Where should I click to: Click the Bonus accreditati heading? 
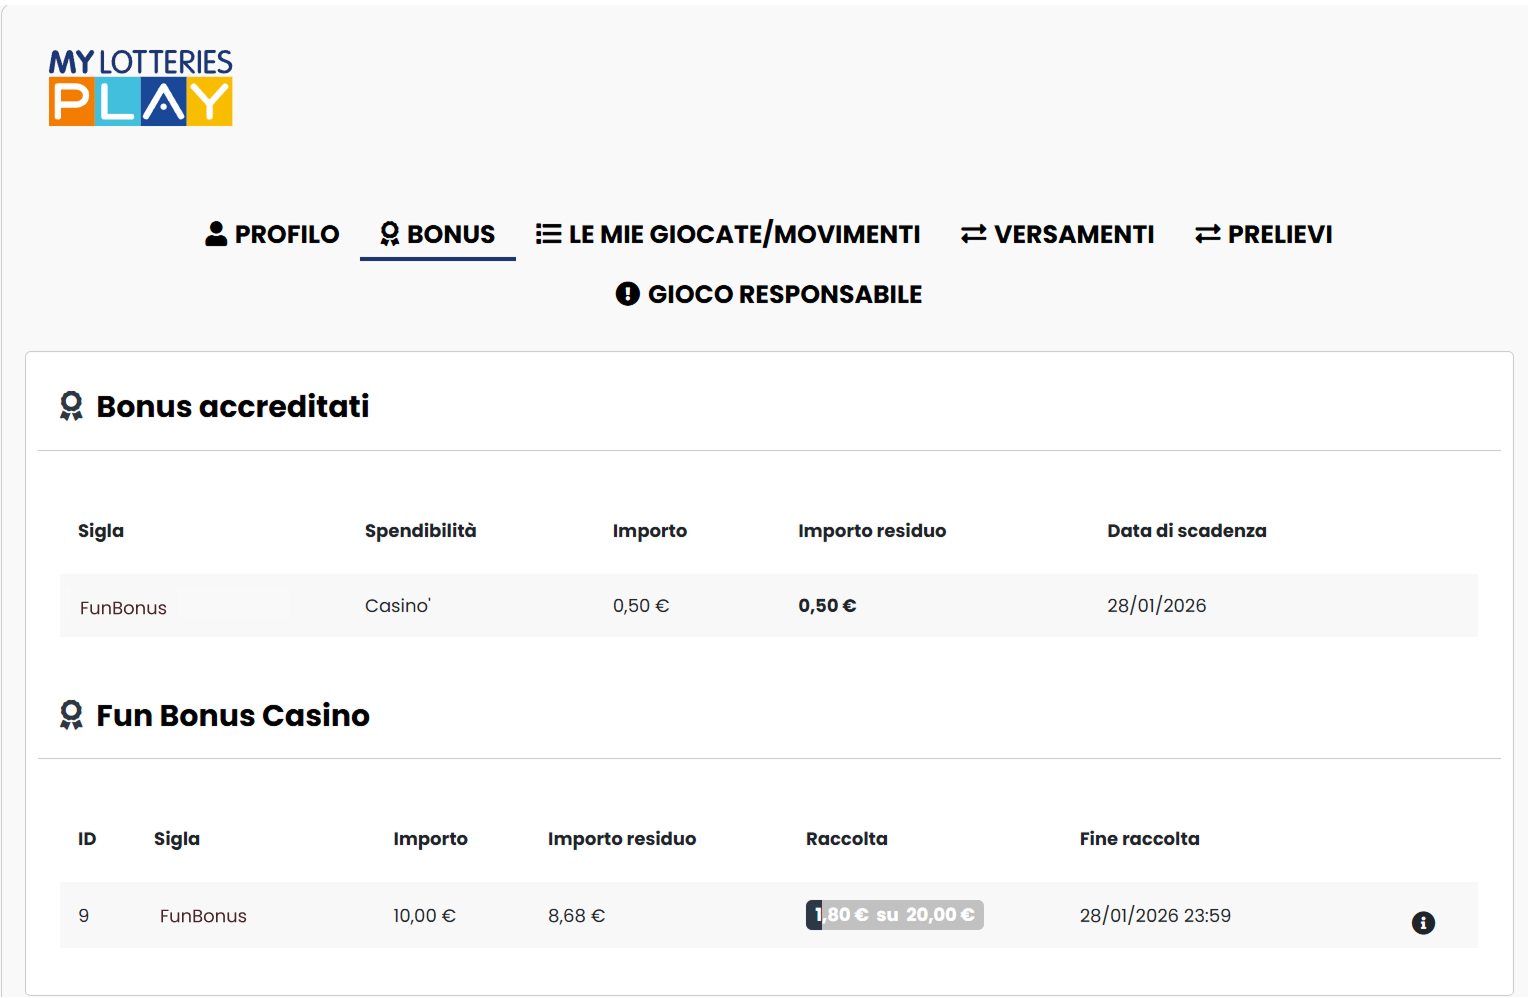(x=233, y=406)
